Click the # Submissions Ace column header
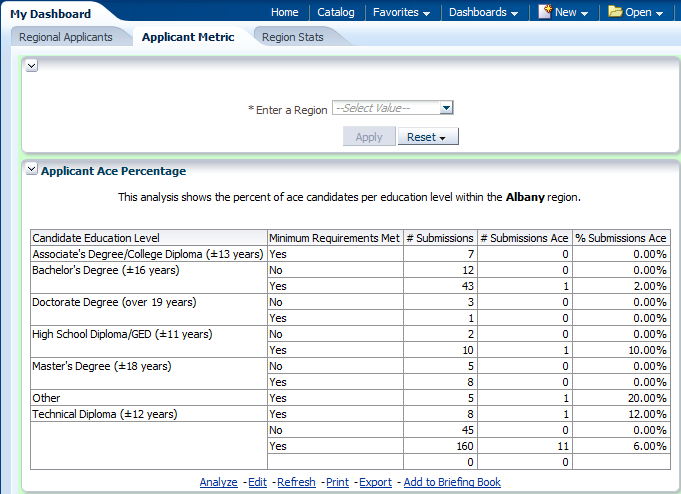Viewport: 681px width, 494px height. click(x=524, y=238)
